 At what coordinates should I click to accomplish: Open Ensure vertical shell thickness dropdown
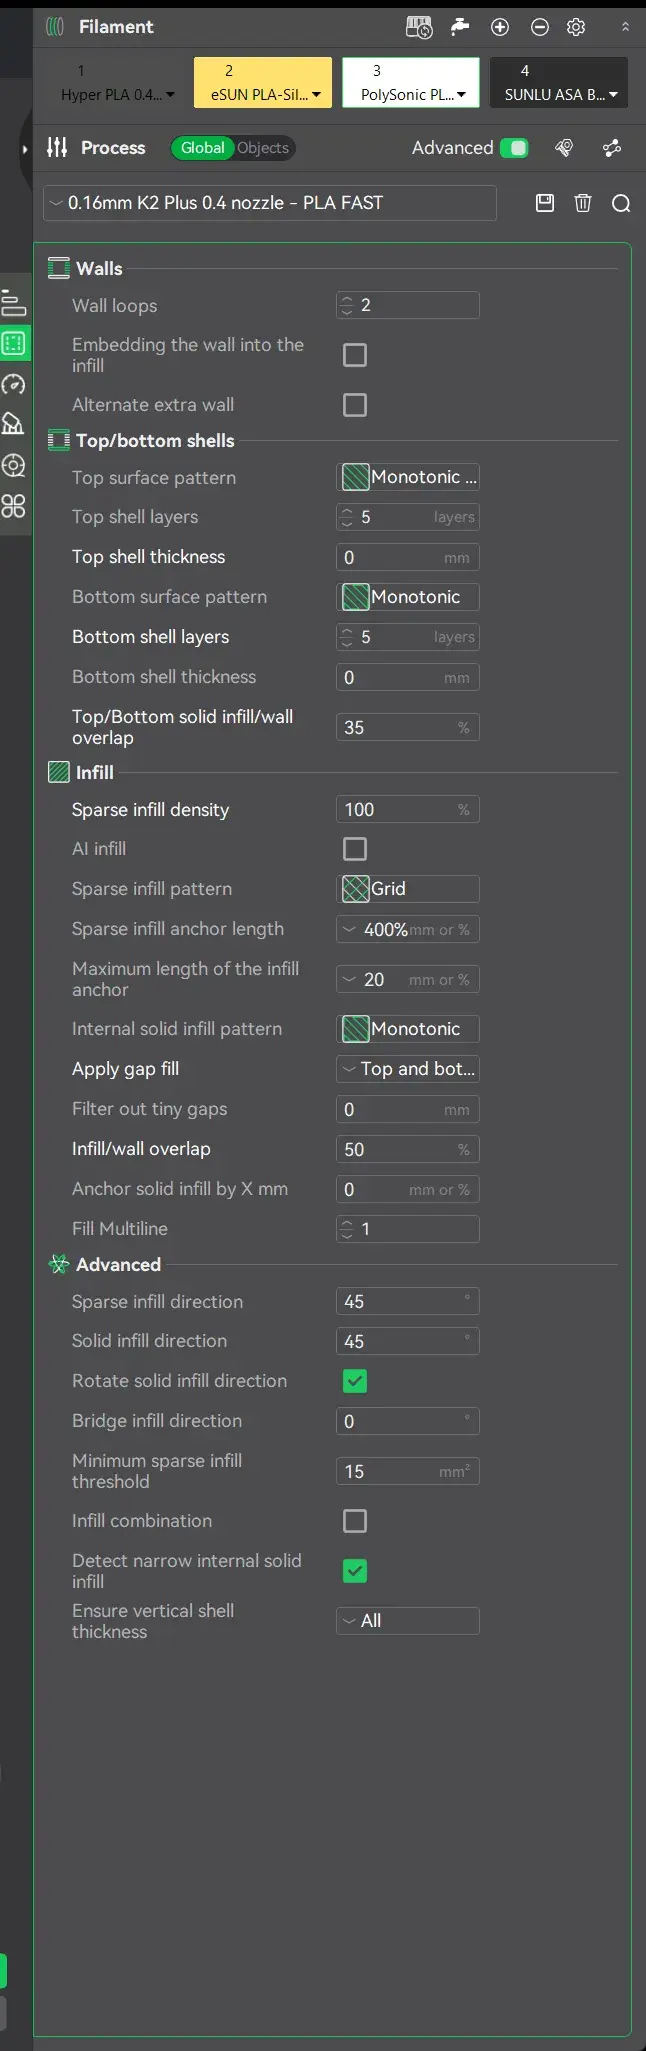pyautogui.click(x=408, y=1621)
